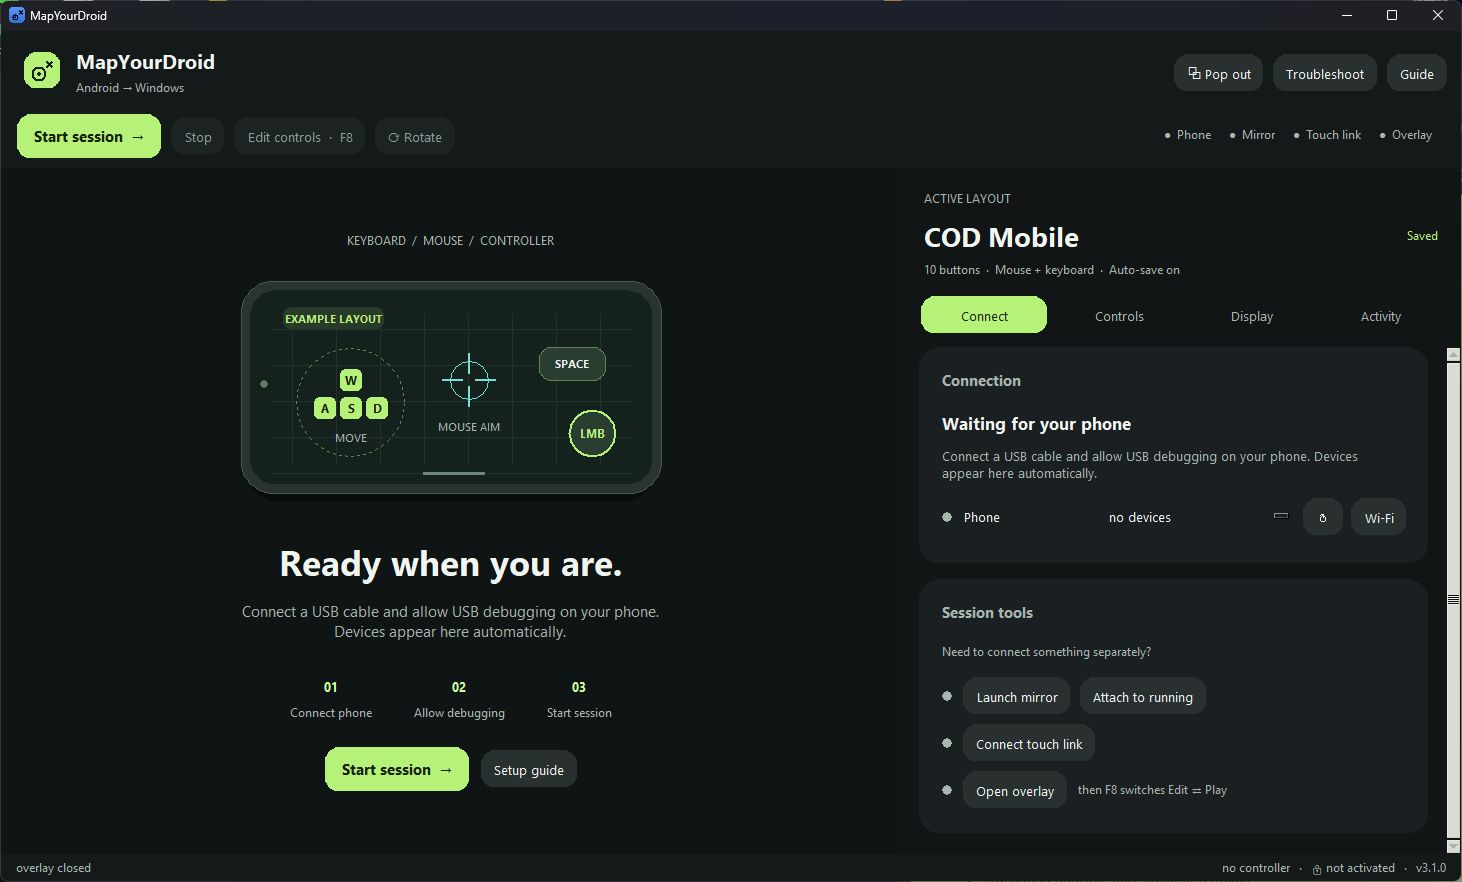Click Connect touch link

(1029, 744)
